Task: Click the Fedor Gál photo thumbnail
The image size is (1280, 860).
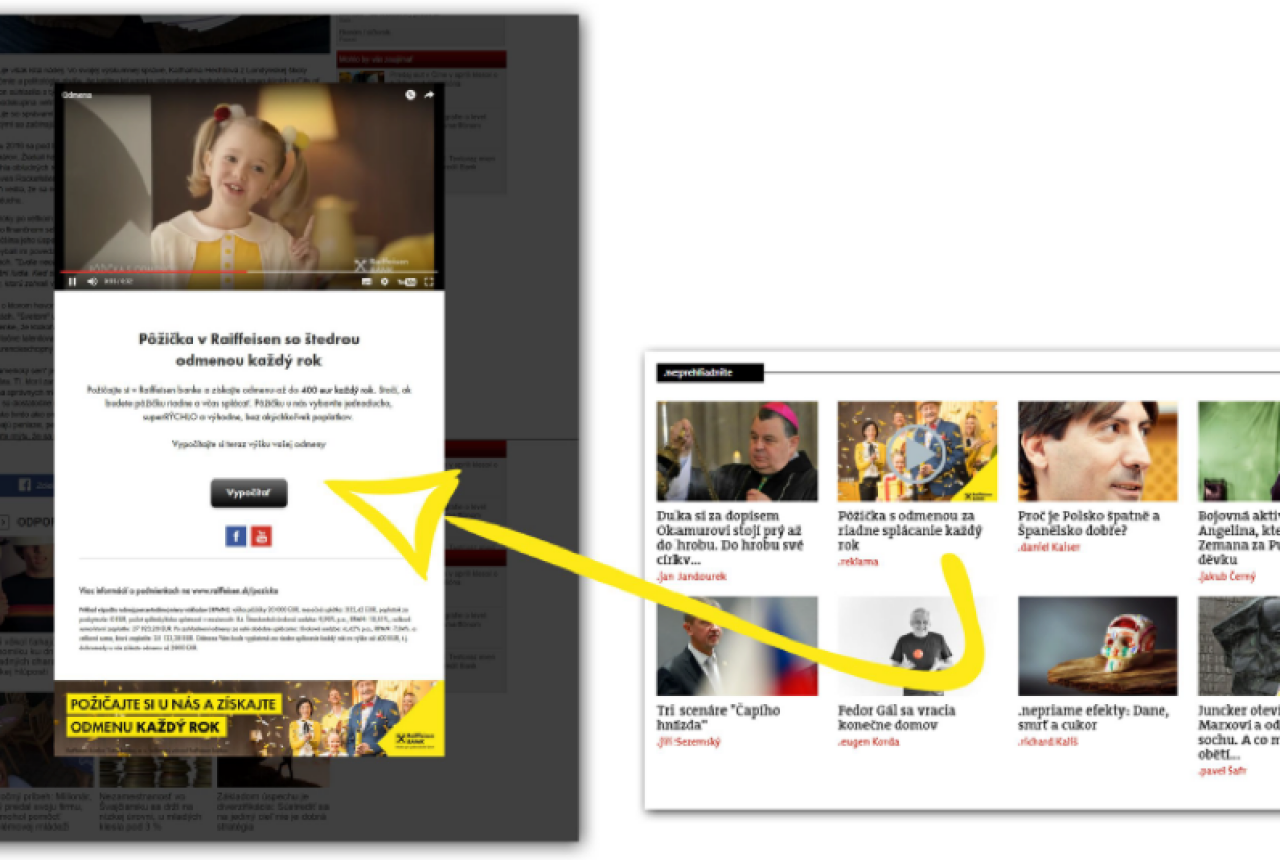Action: (917, 646)
